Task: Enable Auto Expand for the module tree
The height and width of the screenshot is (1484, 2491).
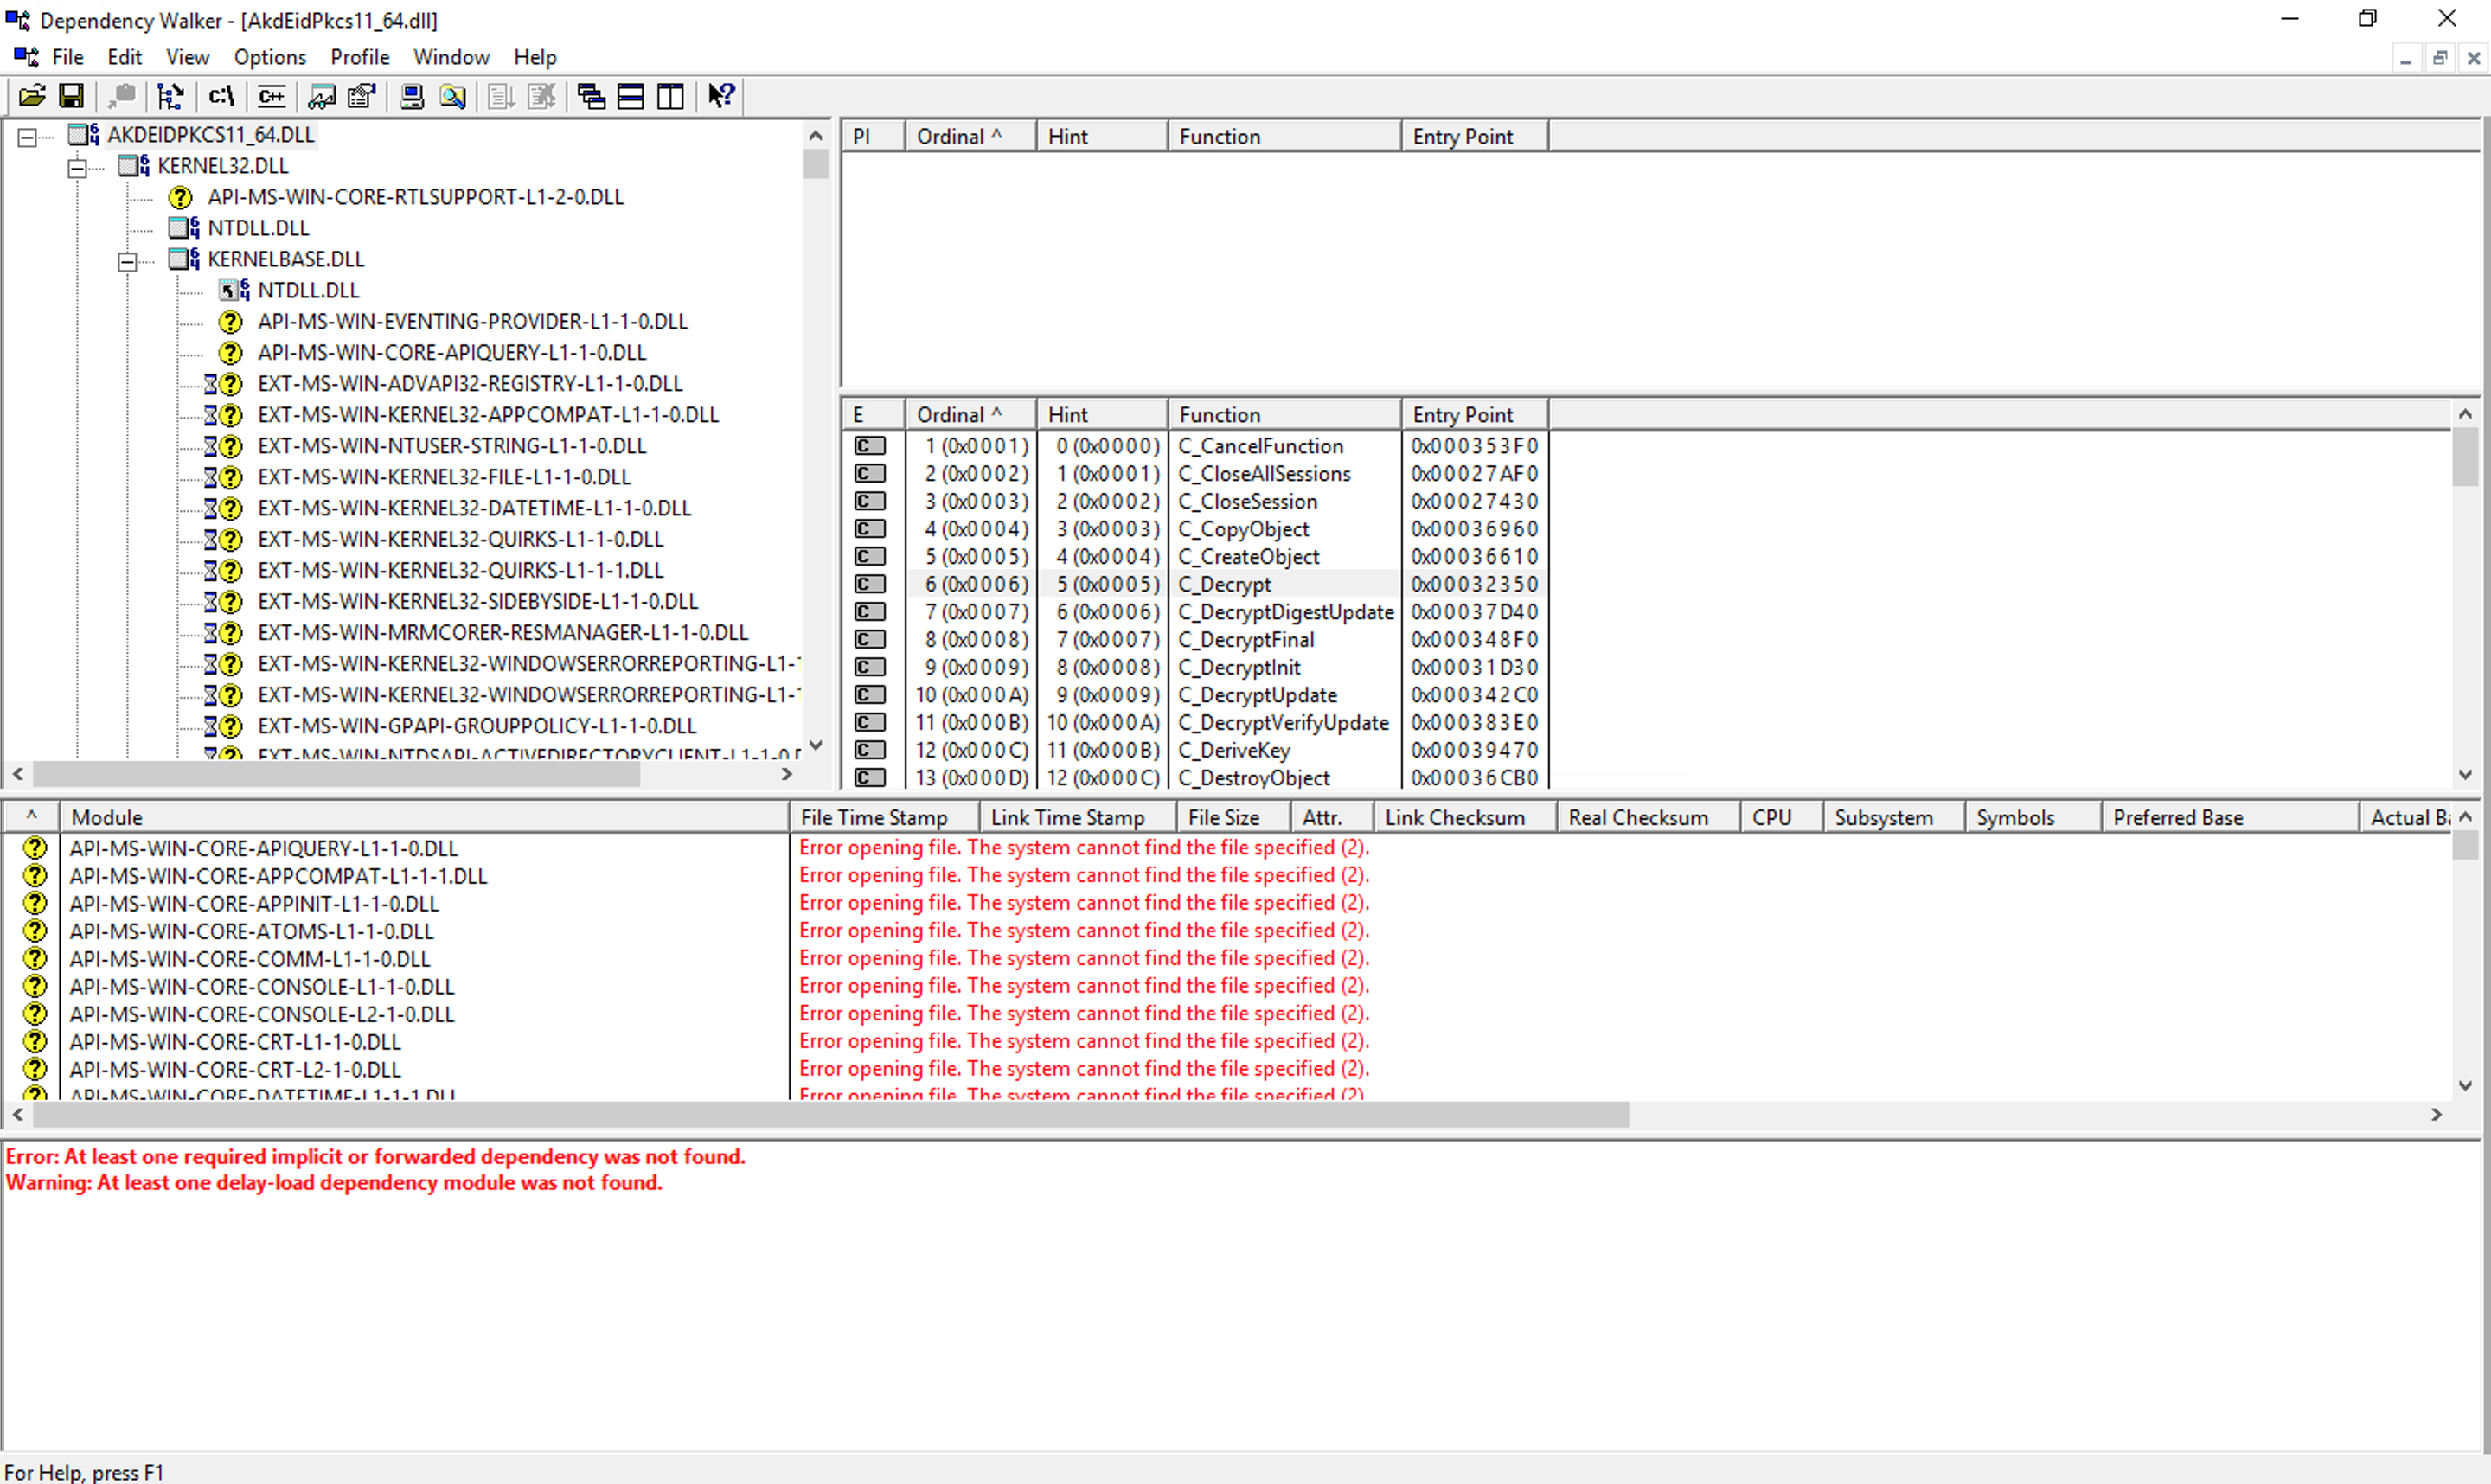Action: coord(171,96)
